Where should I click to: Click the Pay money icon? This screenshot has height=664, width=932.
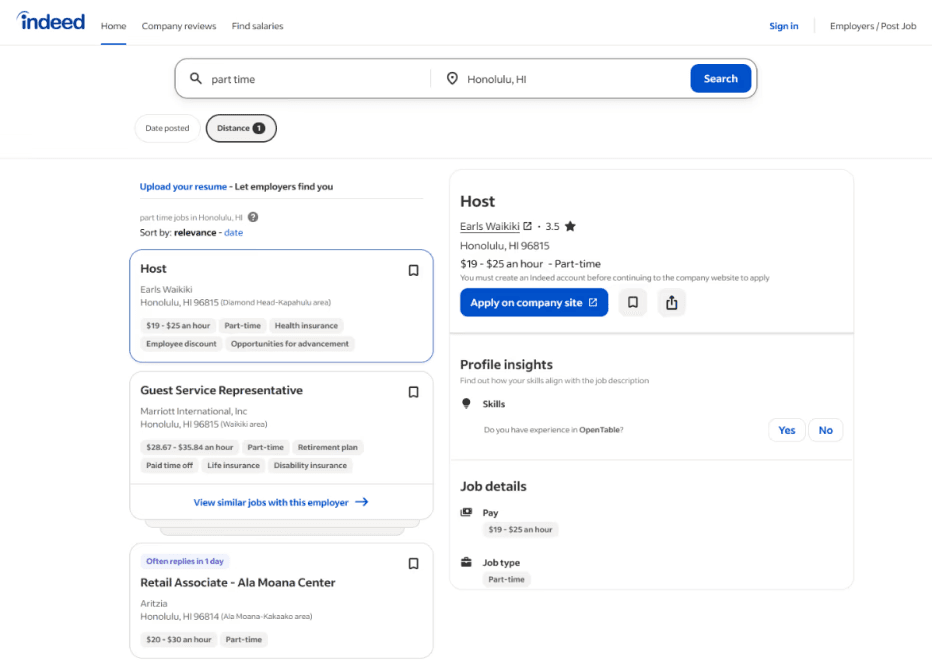pos(467,512)
